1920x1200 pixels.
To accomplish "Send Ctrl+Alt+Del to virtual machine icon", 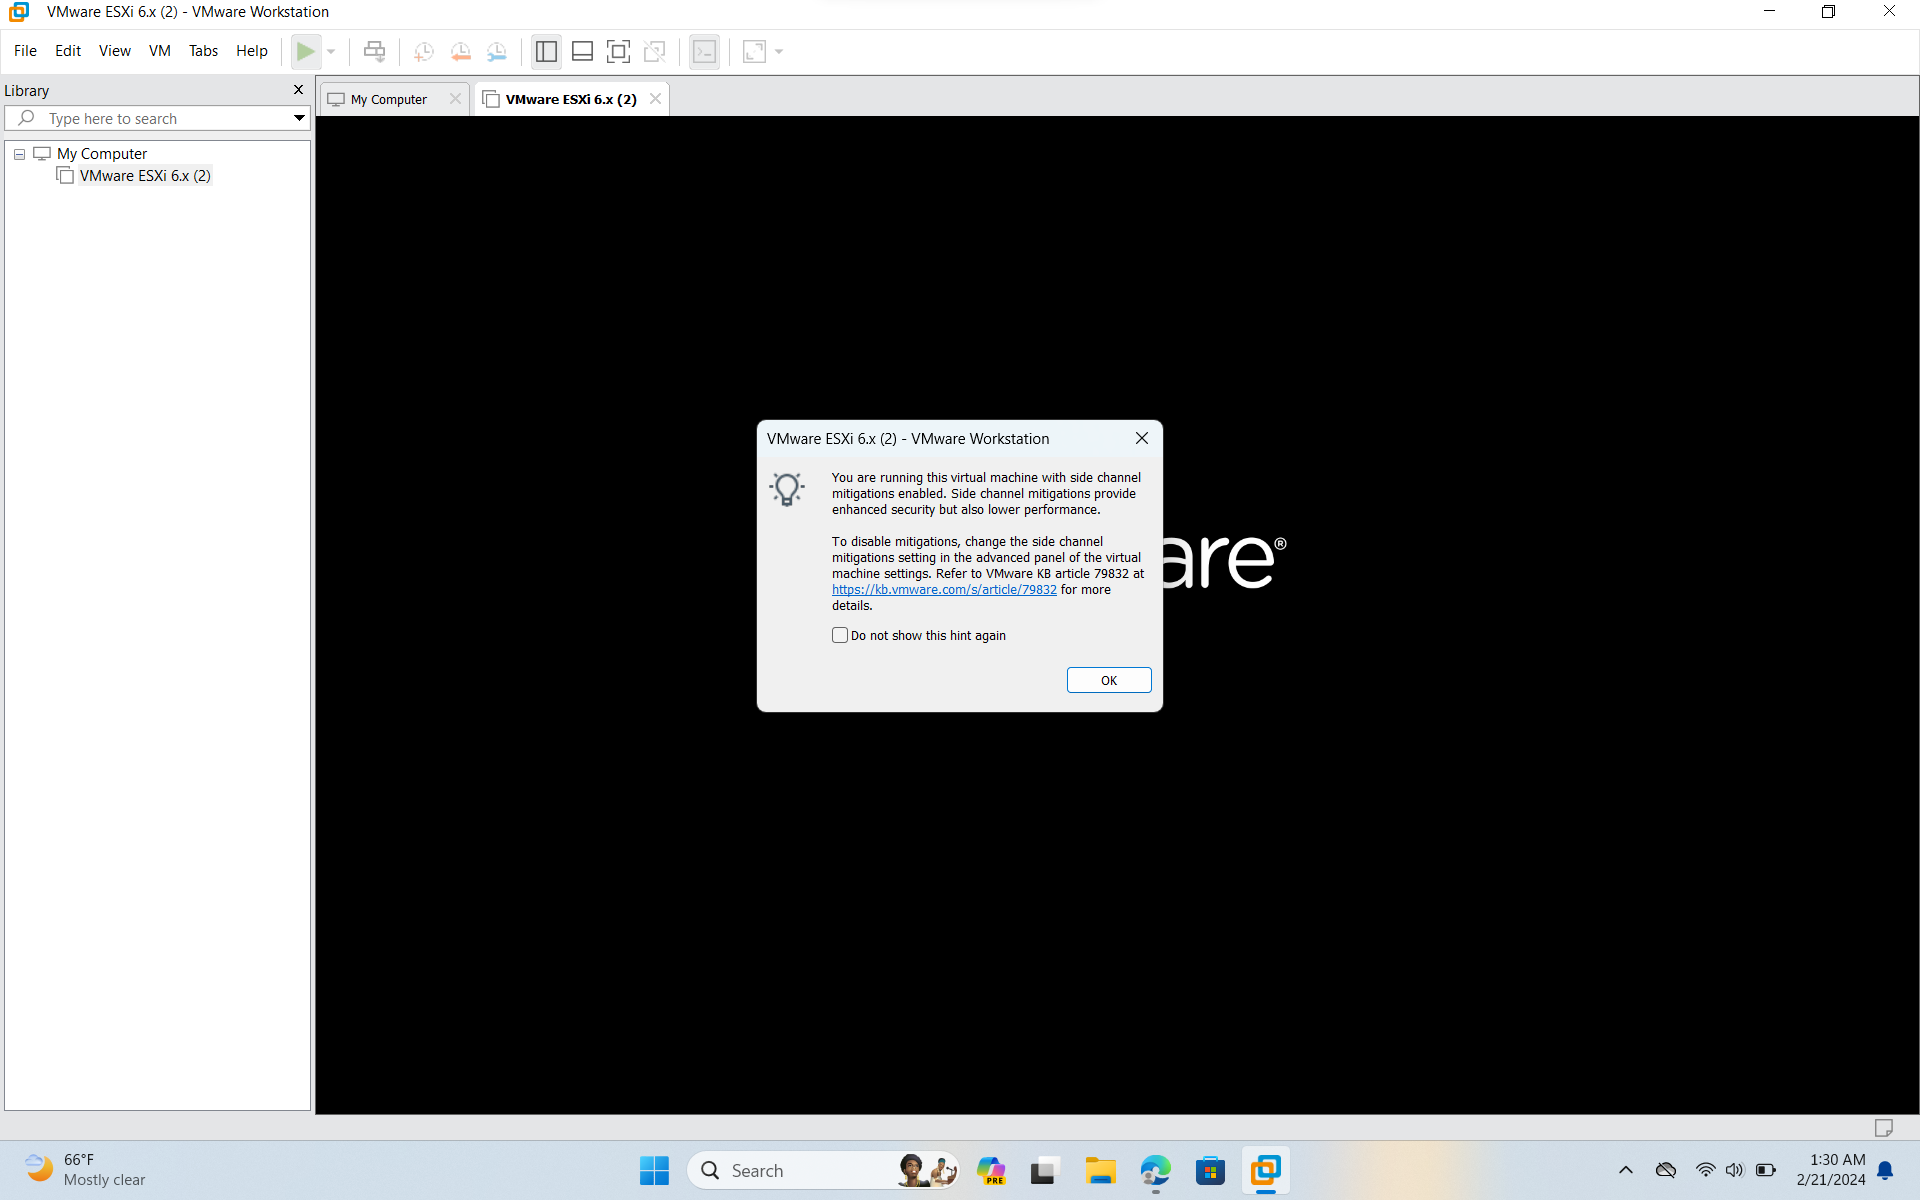I will [375, 51].
